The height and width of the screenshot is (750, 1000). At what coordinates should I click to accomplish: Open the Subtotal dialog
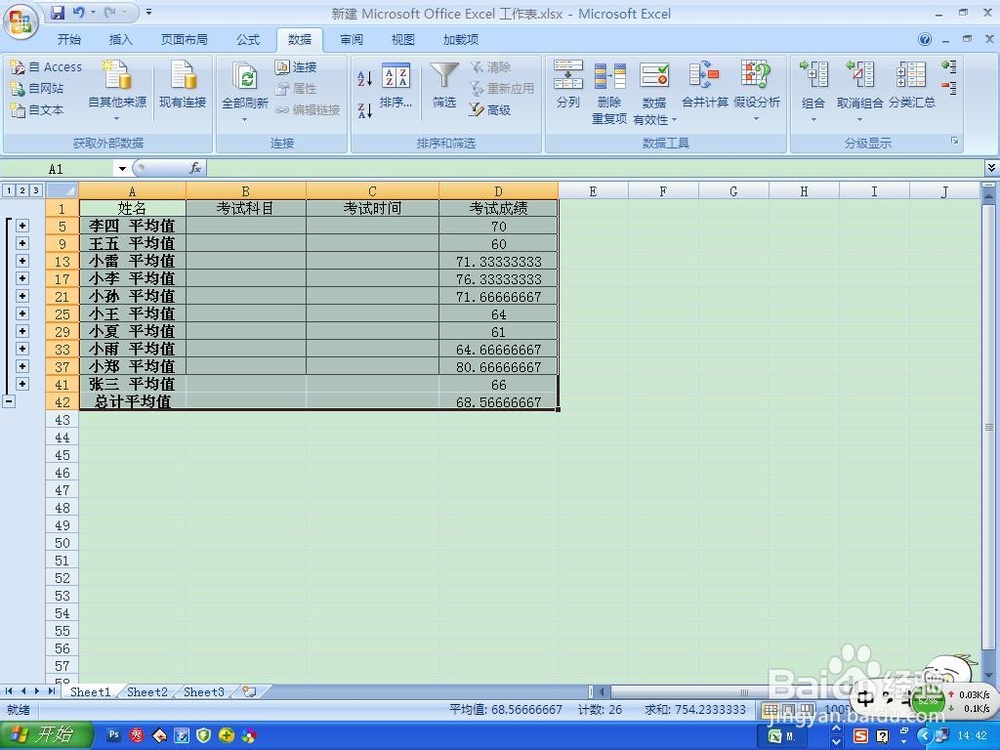click(912, 84)
